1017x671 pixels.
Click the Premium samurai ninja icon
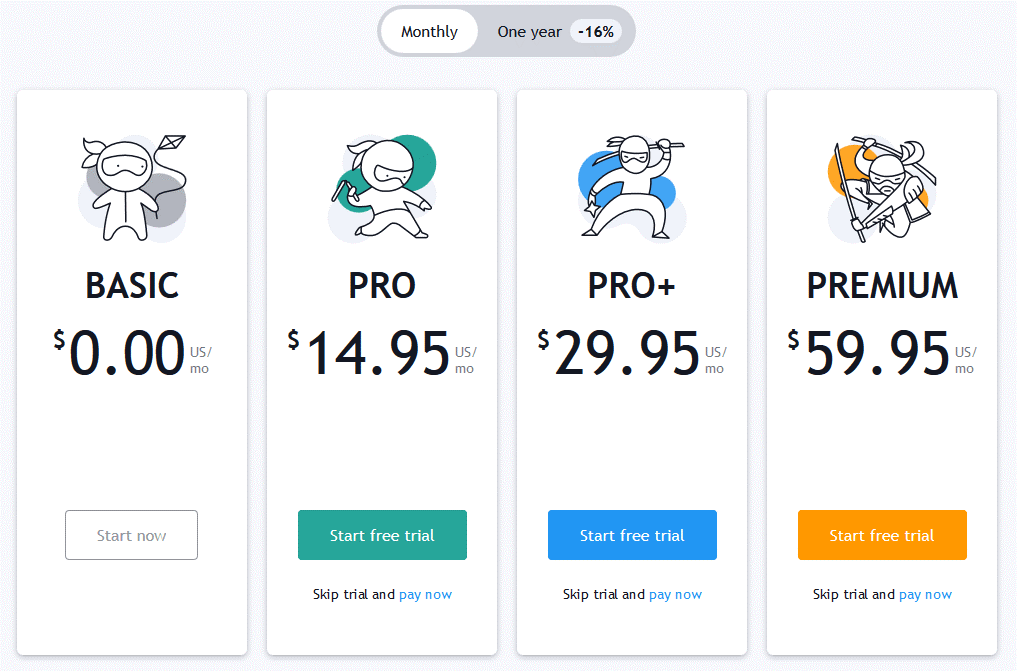[882, 188]
